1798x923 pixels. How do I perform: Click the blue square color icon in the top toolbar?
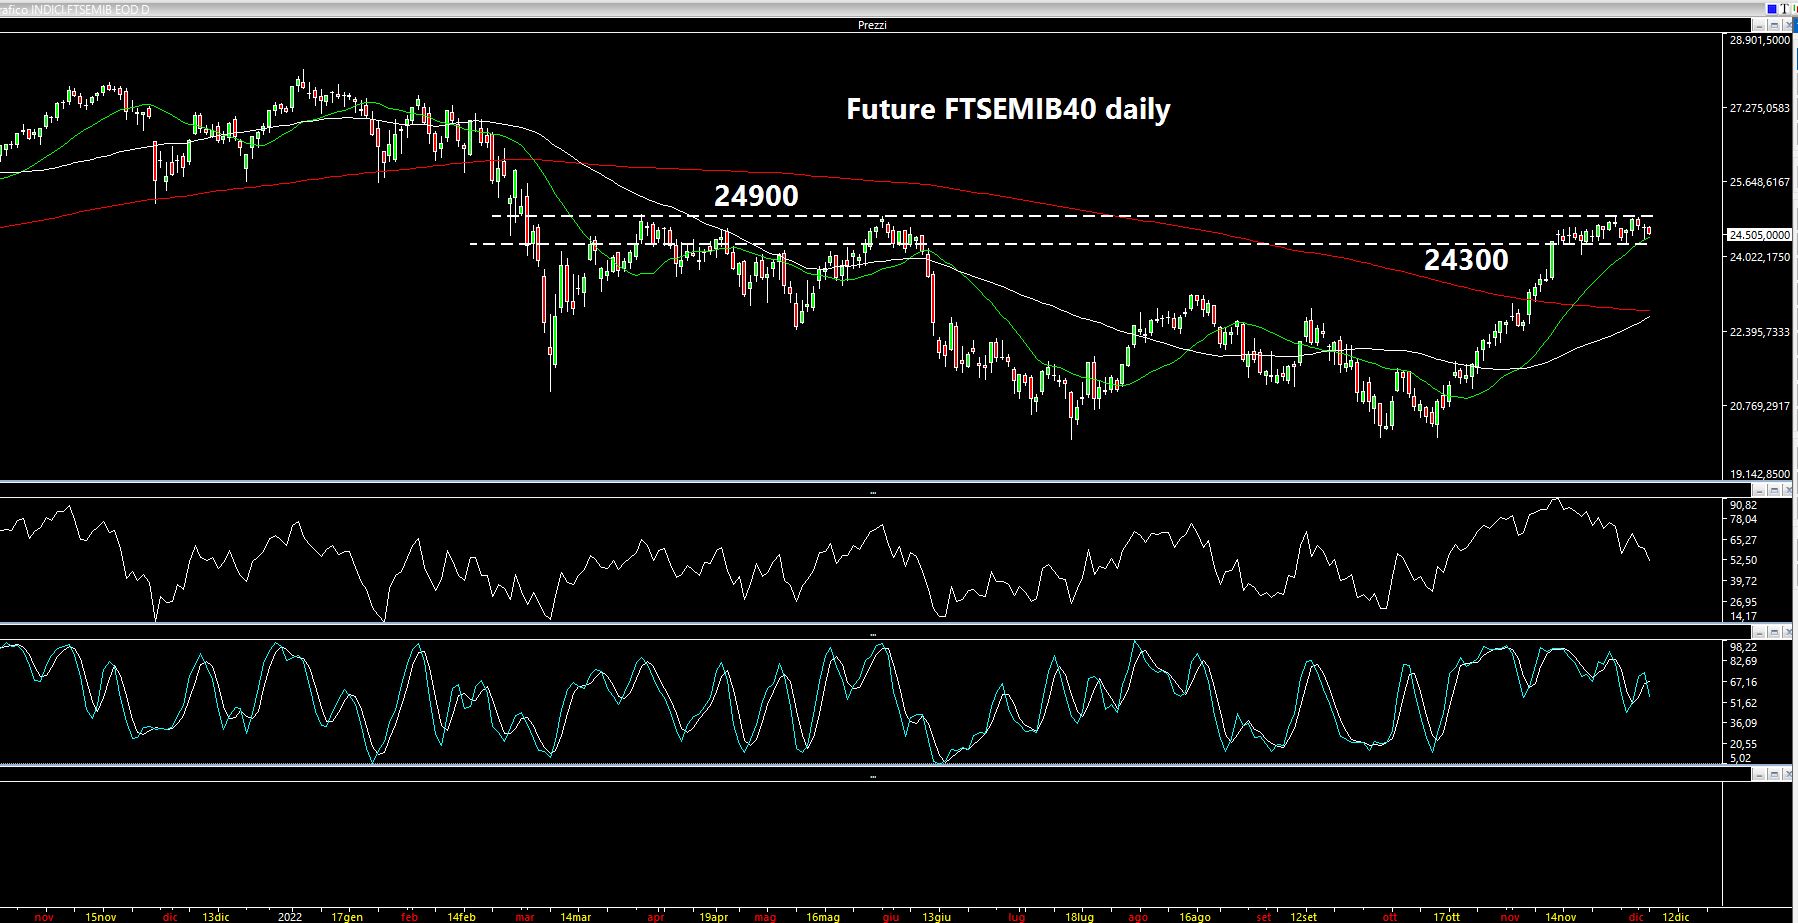(x=1772, y=9)
